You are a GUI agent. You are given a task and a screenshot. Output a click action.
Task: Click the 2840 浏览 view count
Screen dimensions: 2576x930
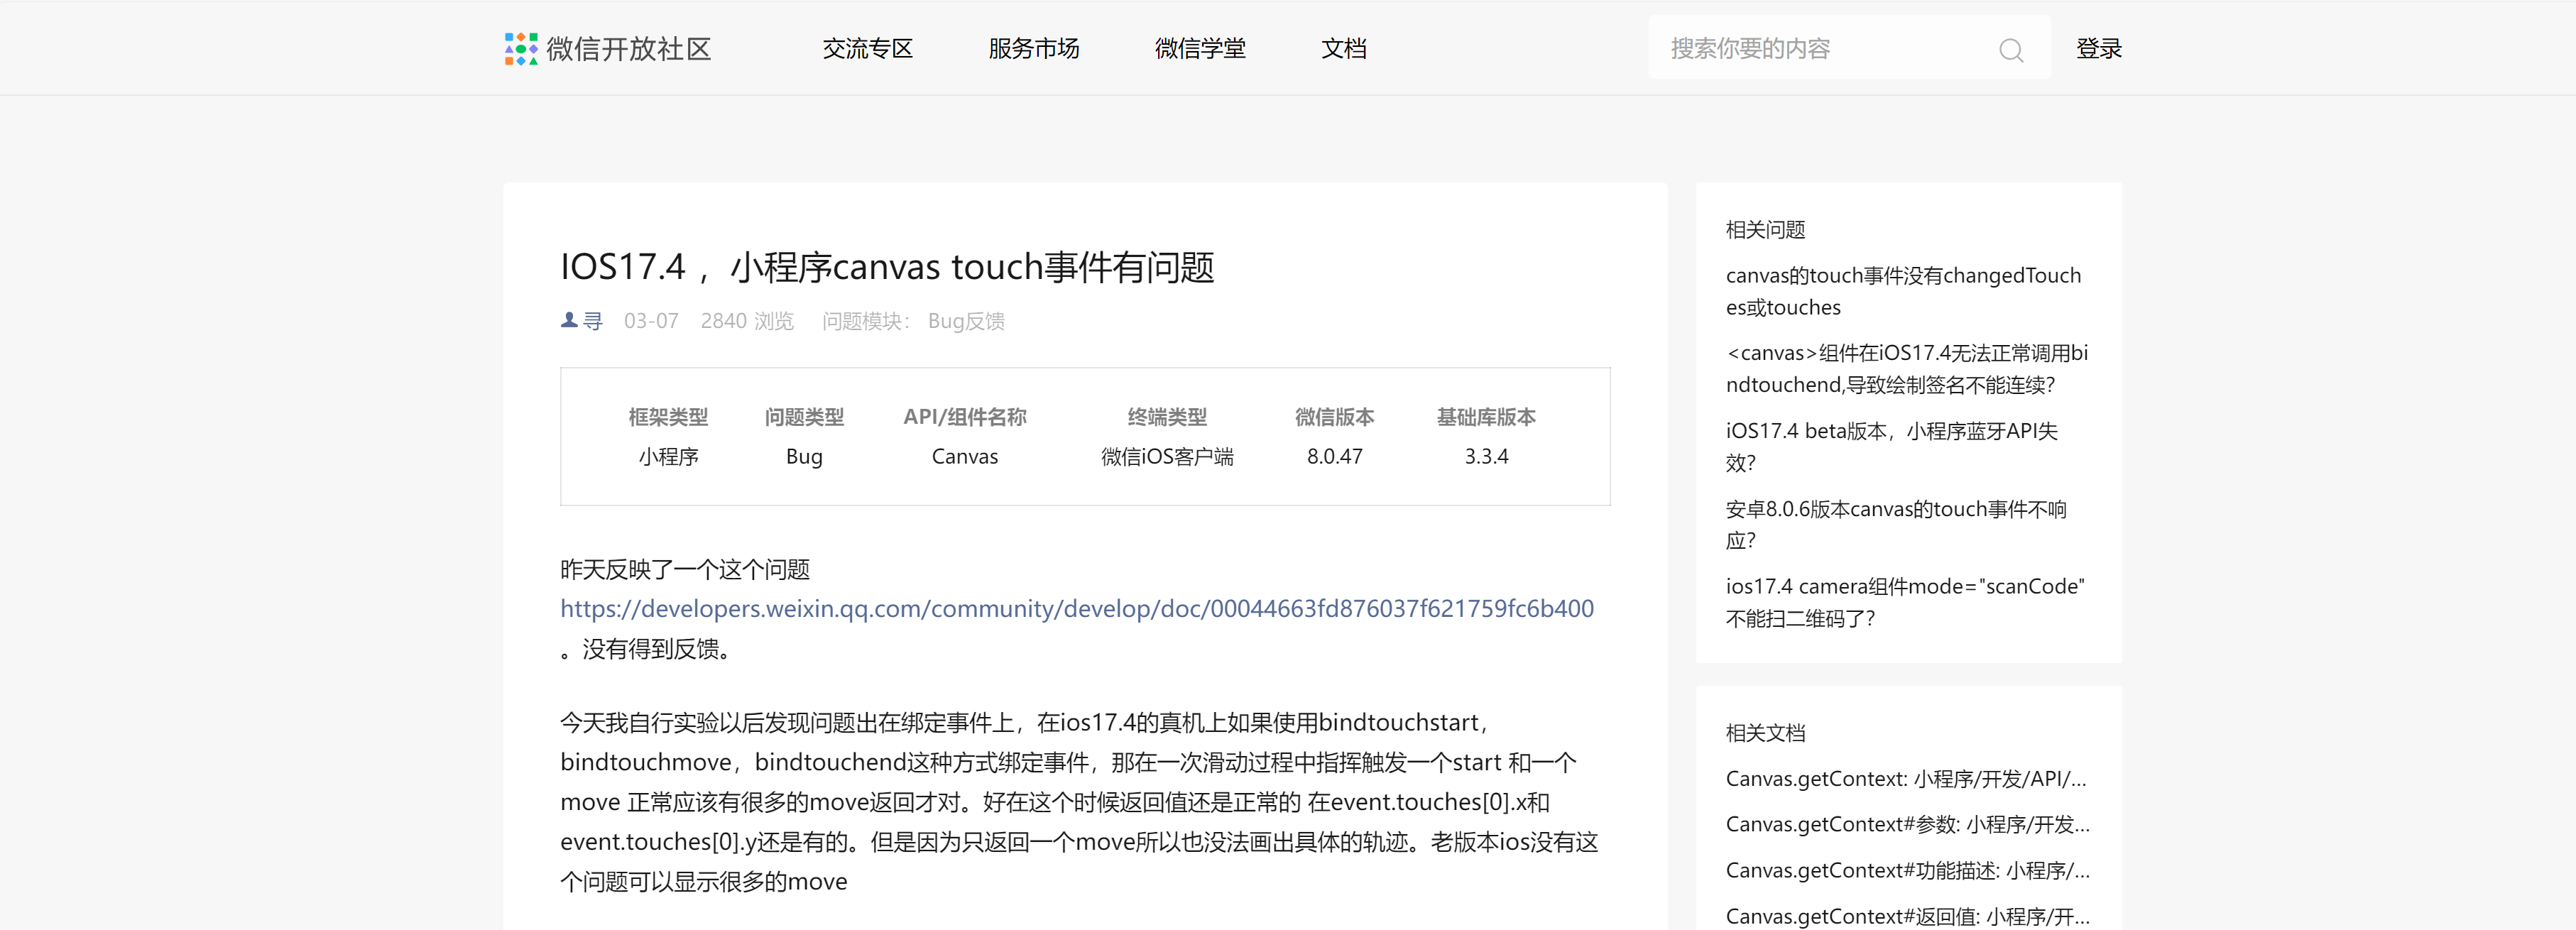click(x=747, y=321)
